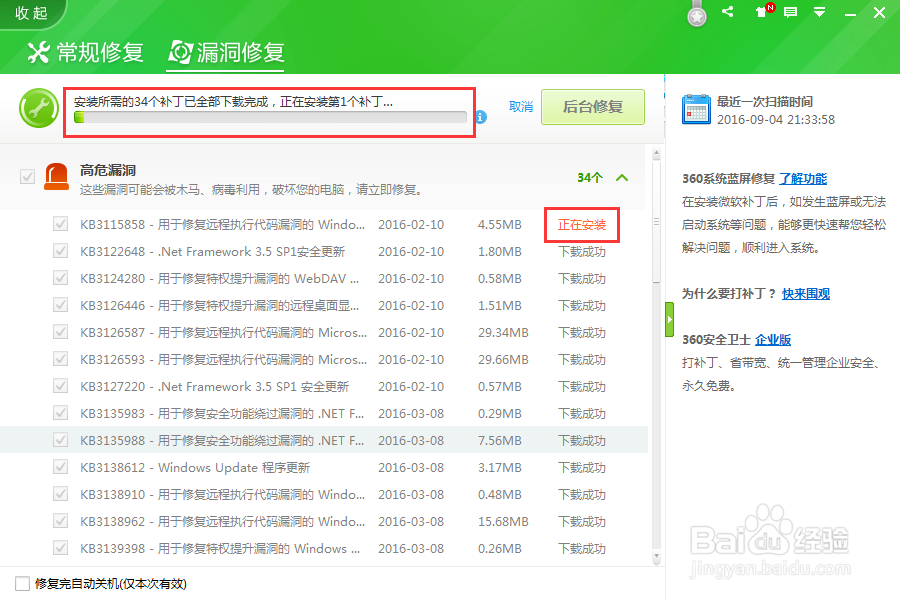Click the info icon beside the progress bar
The width and height of the screenshot is (900, 600).
click(481, 117)
